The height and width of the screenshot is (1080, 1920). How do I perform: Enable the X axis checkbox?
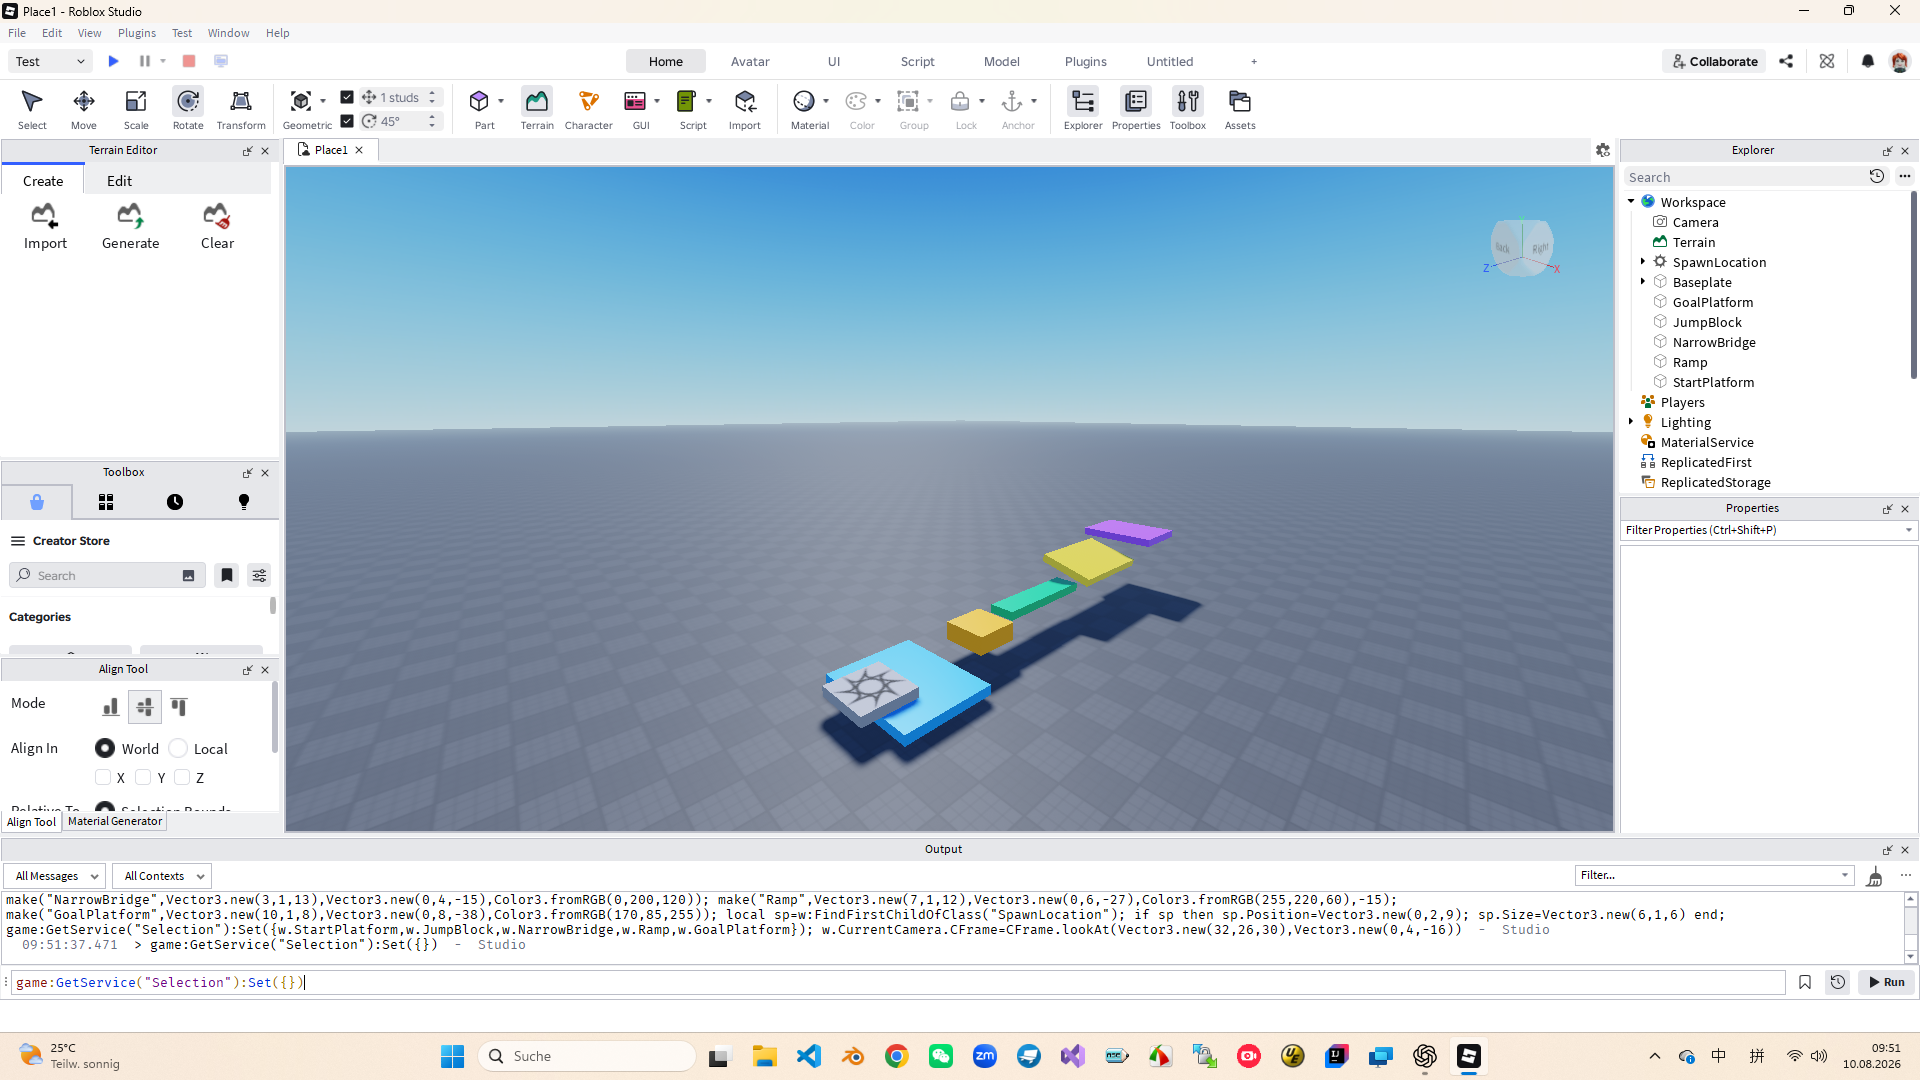point(103,777)
